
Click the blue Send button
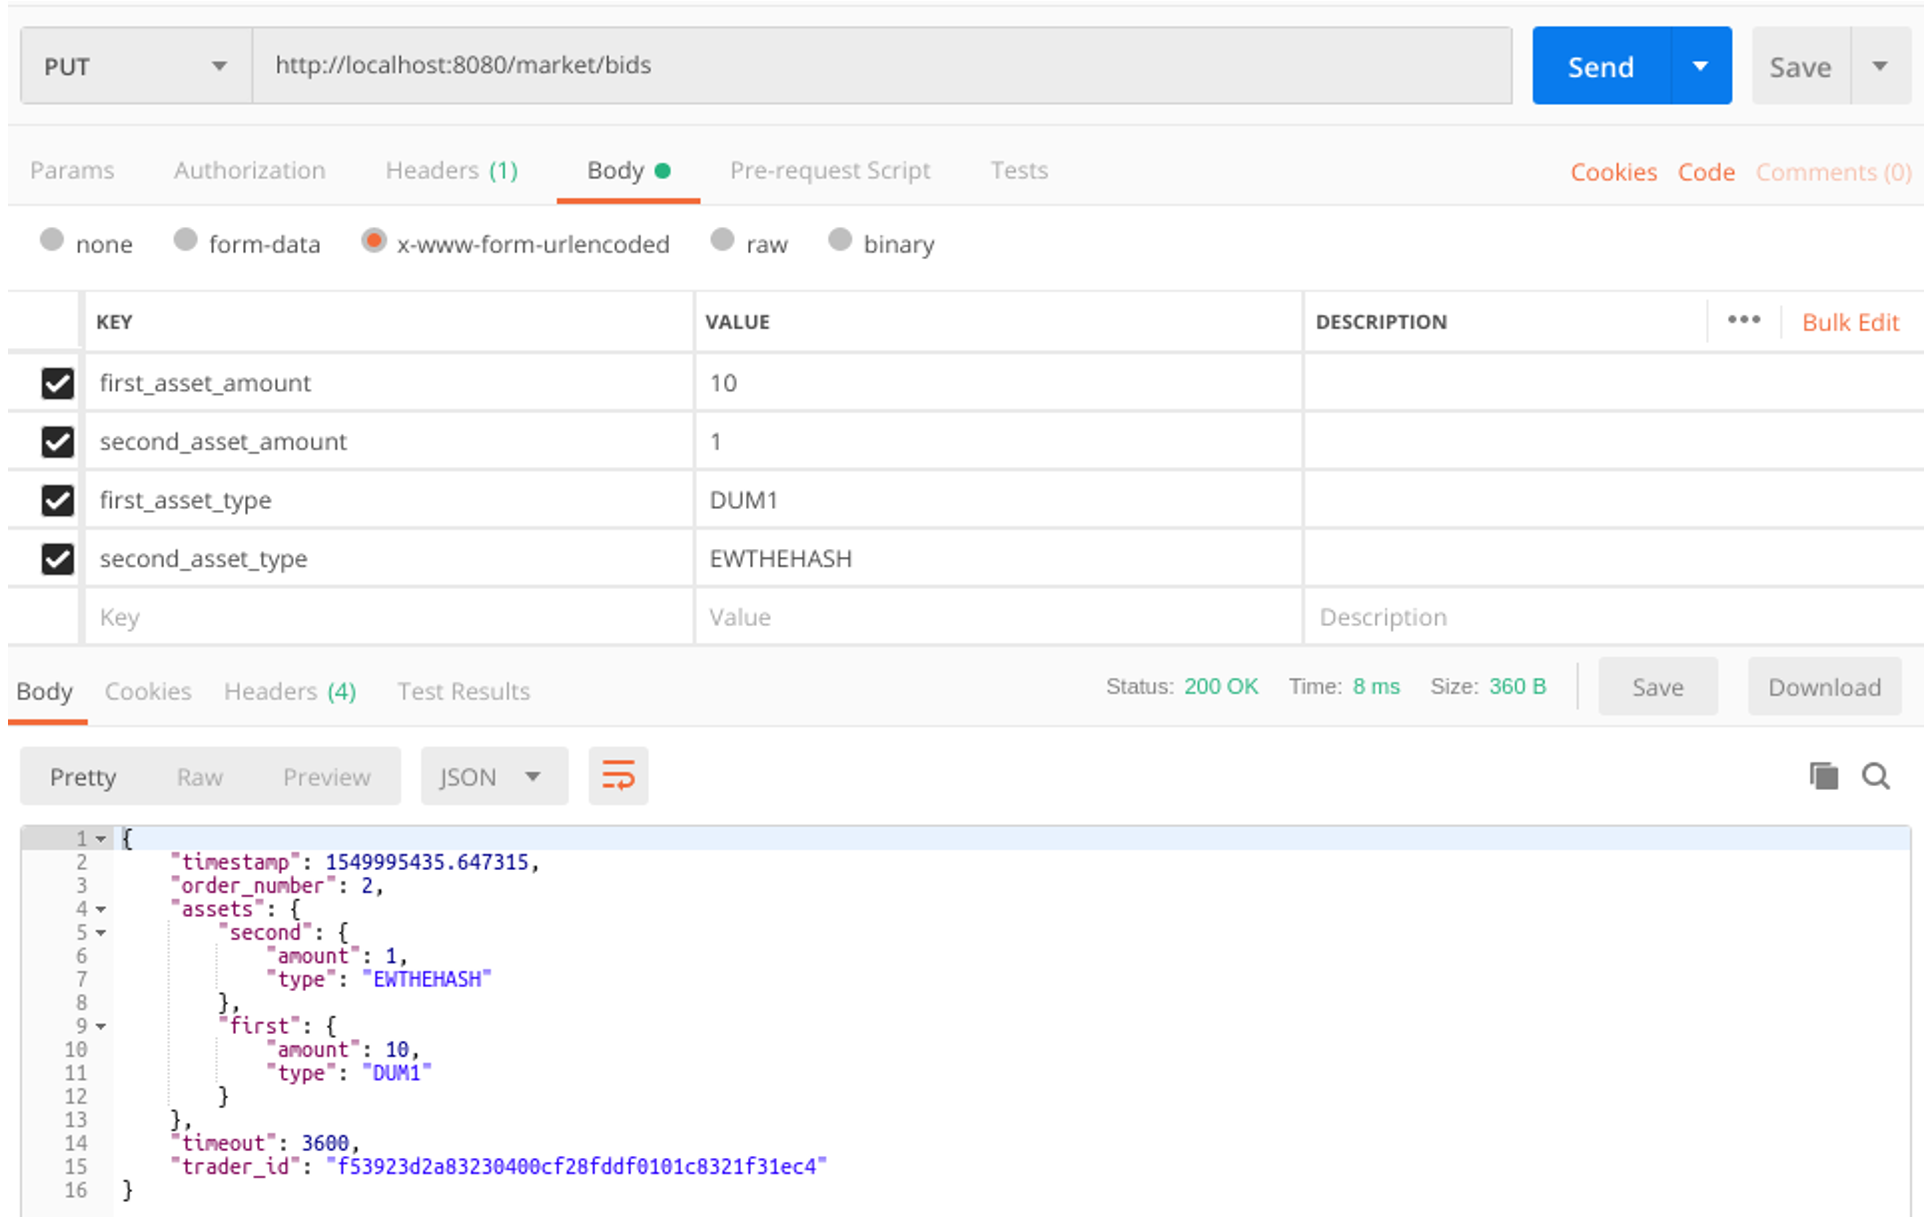pyautogui.click(x=1600, y=66)
